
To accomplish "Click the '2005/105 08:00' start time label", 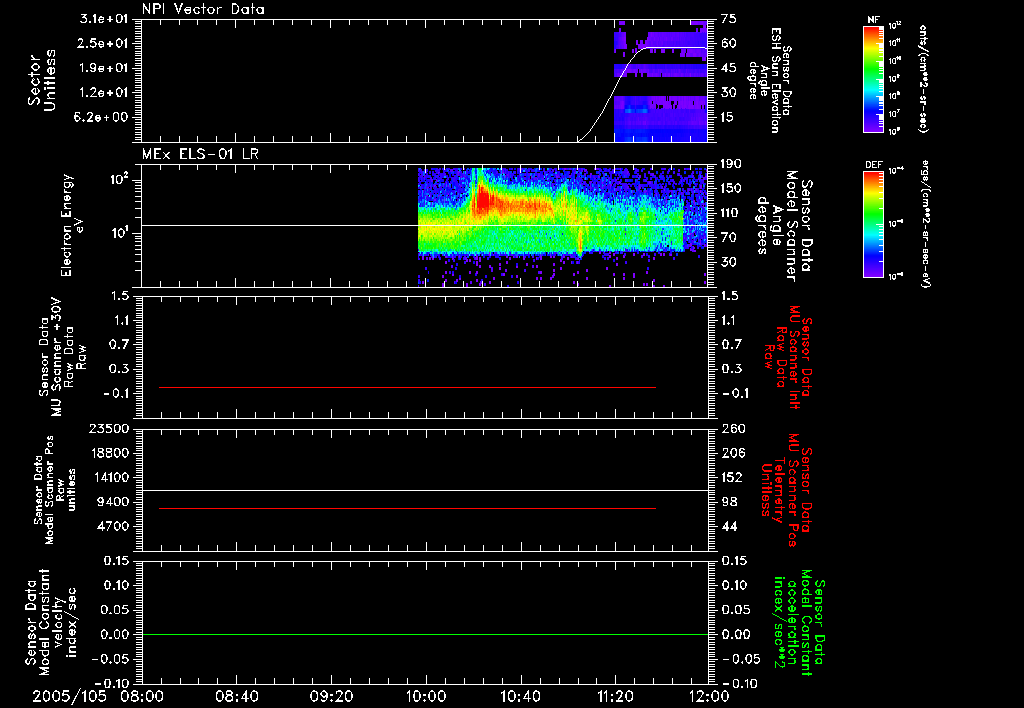I will click(99, 697).
